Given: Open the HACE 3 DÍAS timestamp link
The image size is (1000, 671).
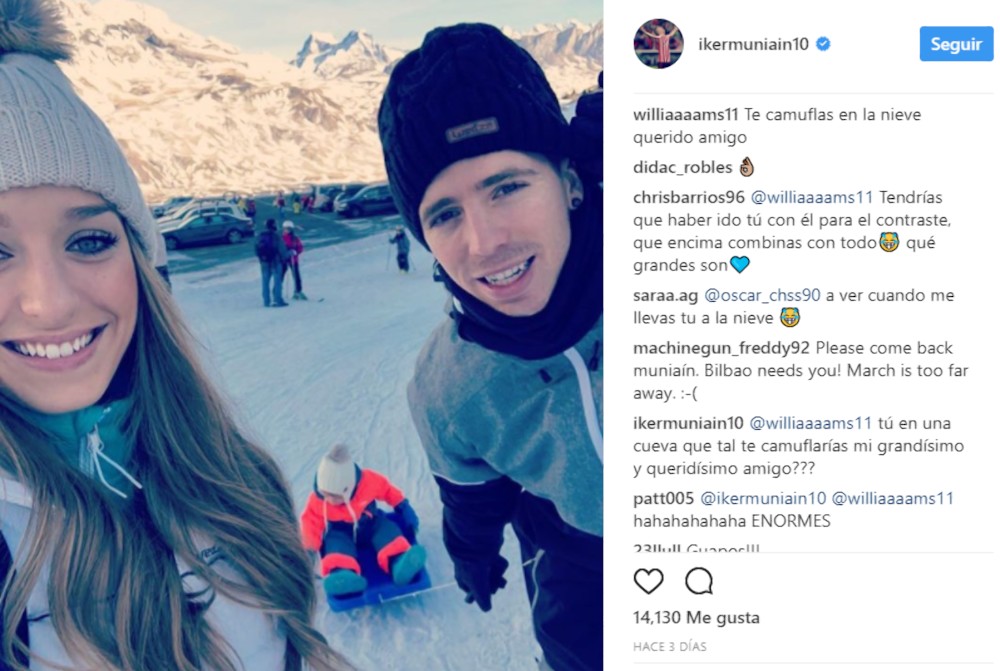Looking at the screenshot, I should (670, 647).
